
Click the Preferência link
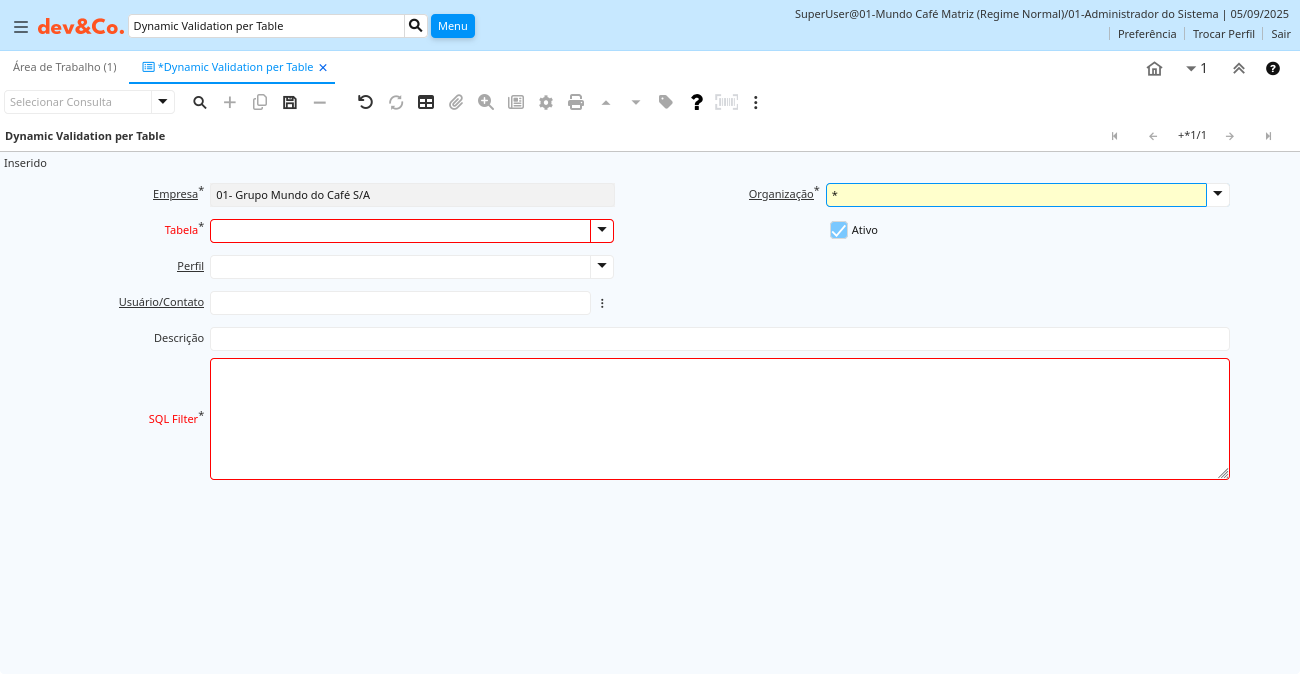tap(1147, 34)
